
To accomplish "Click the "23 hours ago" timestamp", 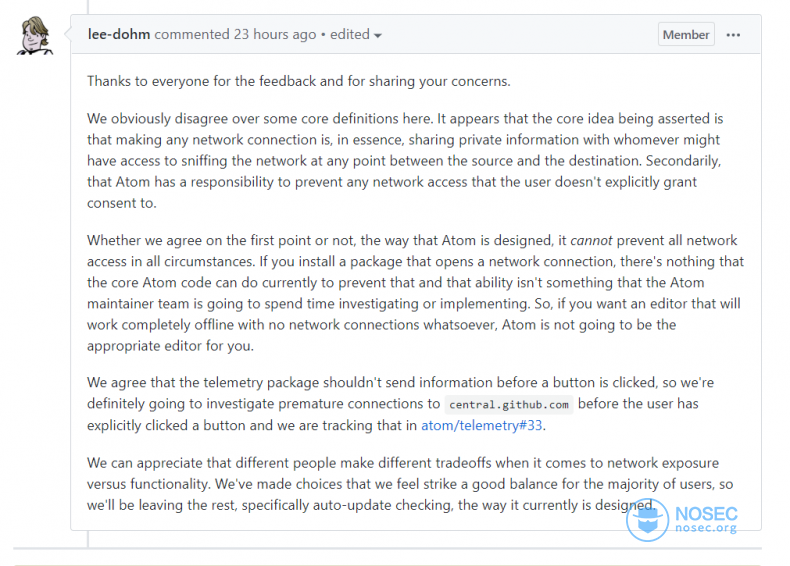I will pos(275,34).
